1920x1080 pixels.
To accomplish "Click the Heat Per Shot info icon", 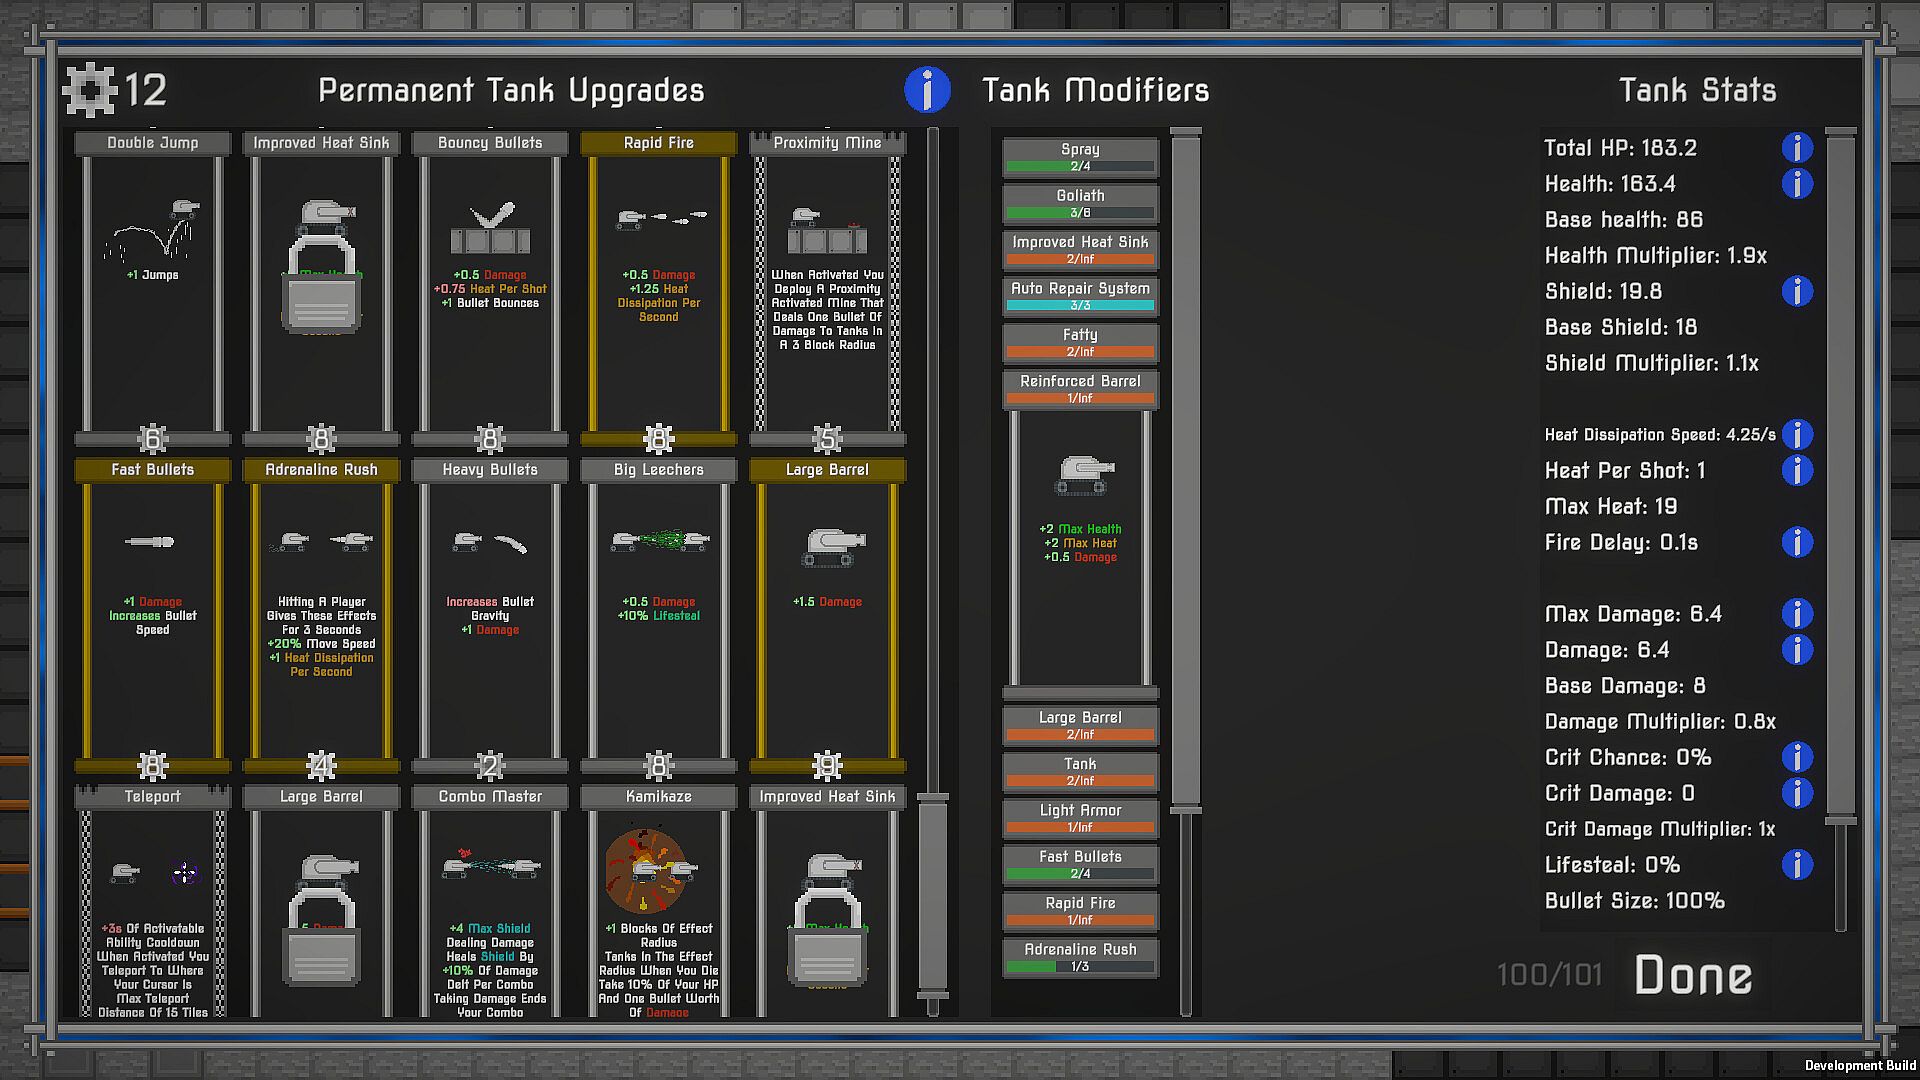I will point(1797,471).
